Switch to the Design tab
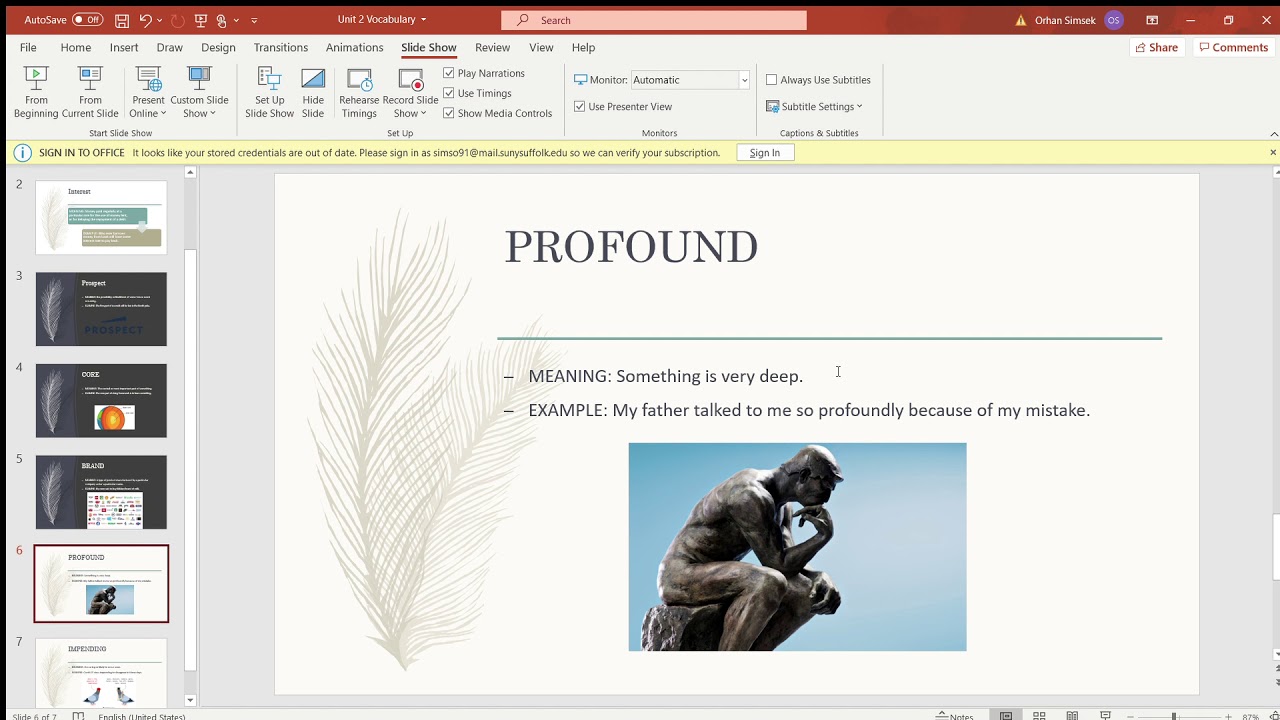1280x720 pixels. pyautogui.click(x=218, y=47)
